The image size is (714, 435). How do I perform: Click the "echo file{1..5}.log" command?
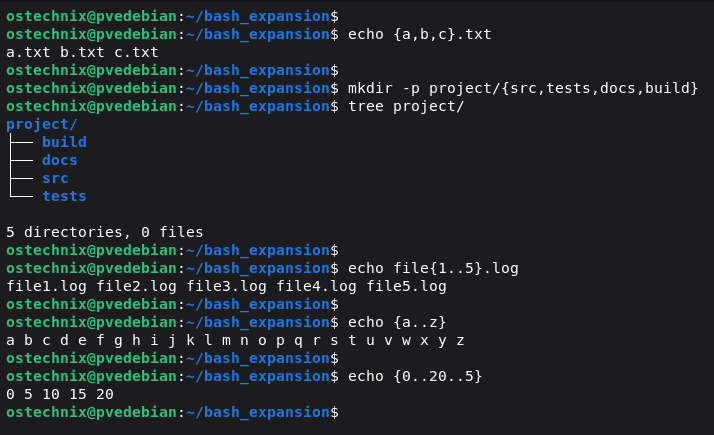point(432,268)
